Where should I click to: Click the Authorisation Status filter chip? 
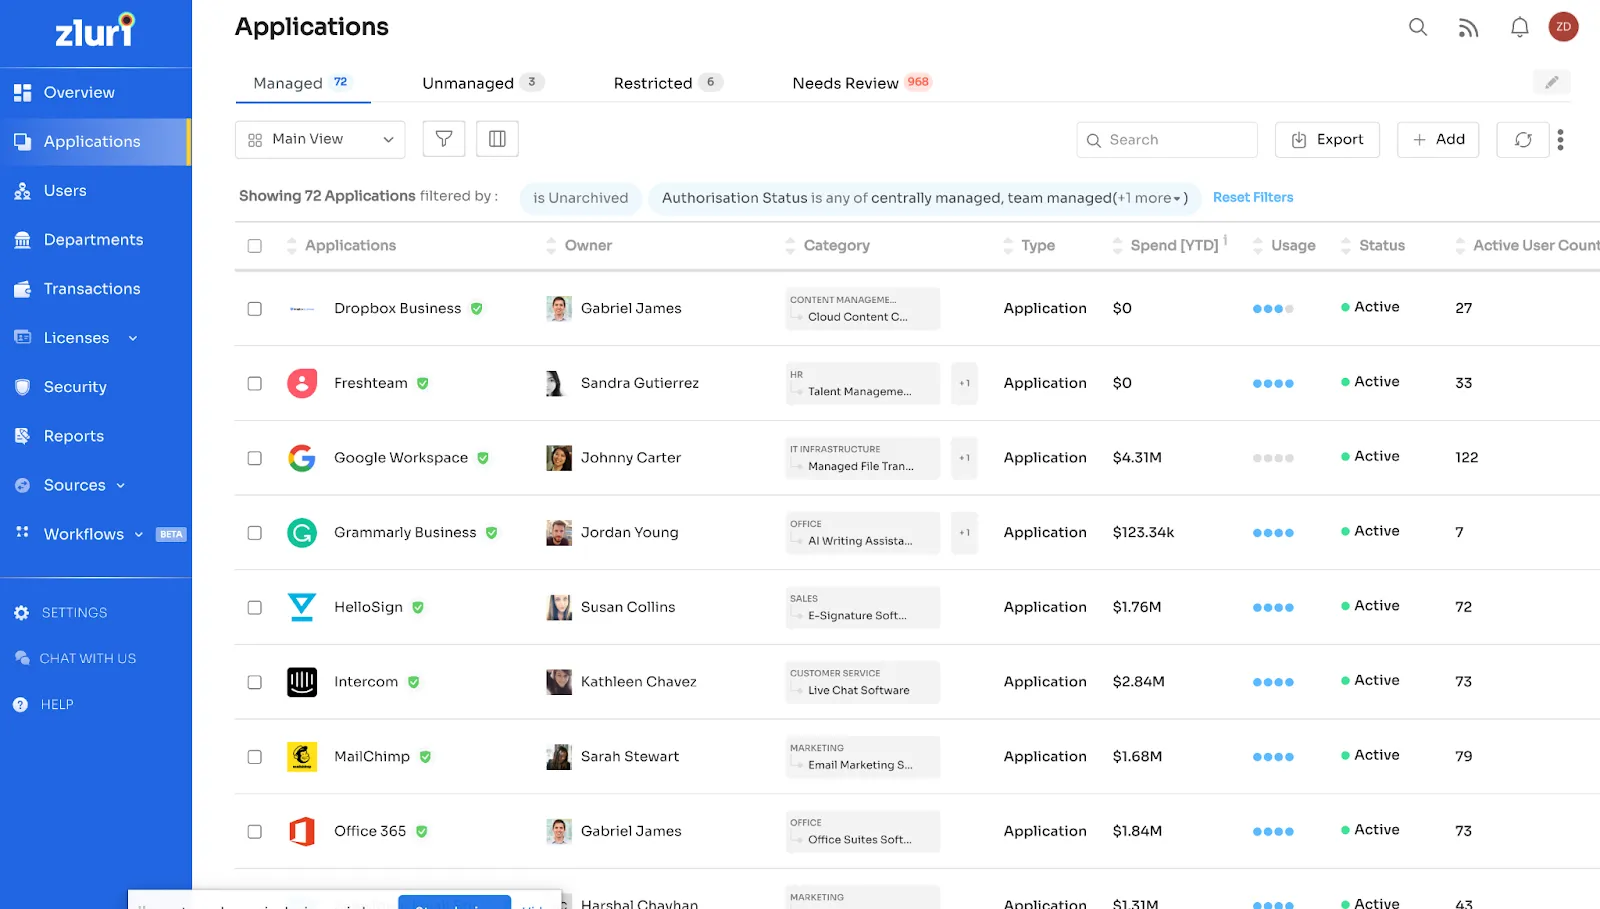coord(924,198)
